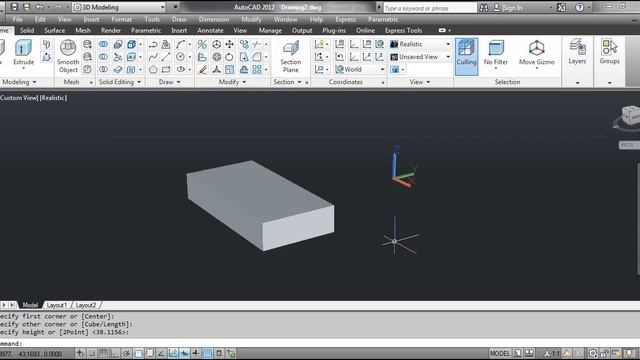Open the World UCS dropdown
Image resolution: width=640 pixels, height=360 pixels.
point(360,69)
